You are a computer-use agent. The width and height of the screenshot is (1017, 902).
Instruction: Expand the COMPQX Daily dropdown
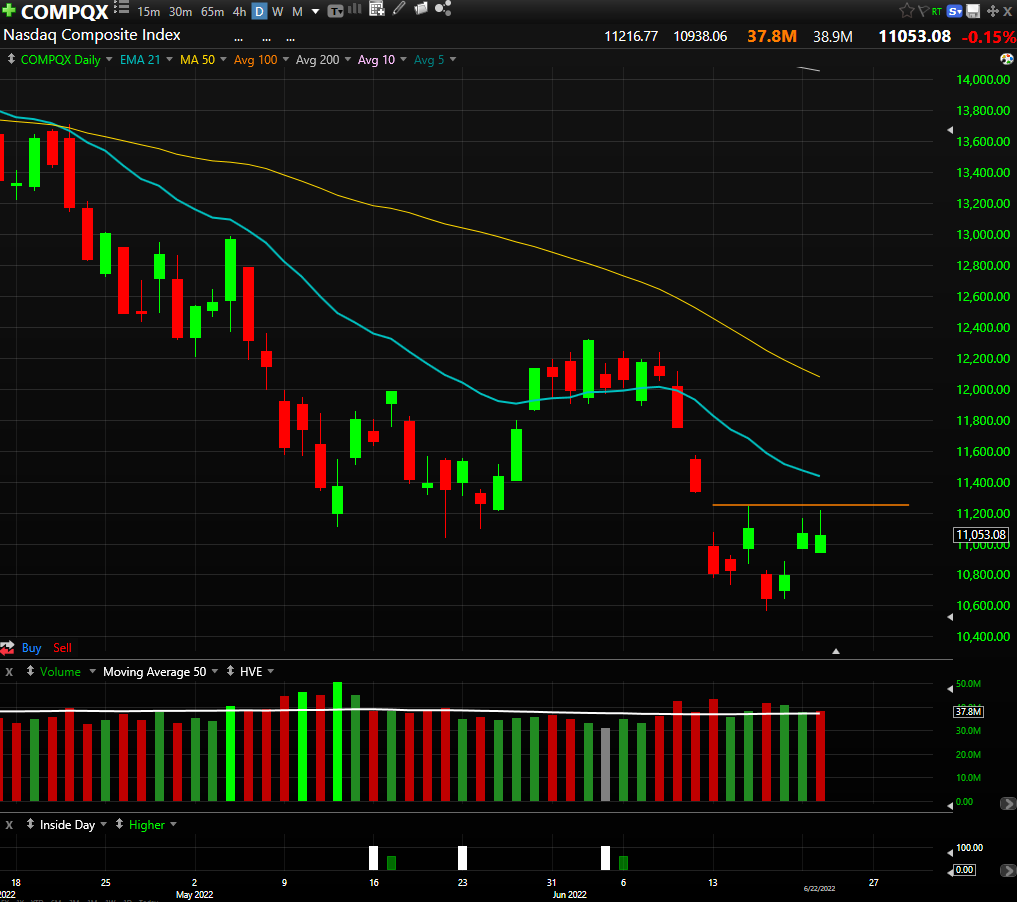[x=109, y=59]
